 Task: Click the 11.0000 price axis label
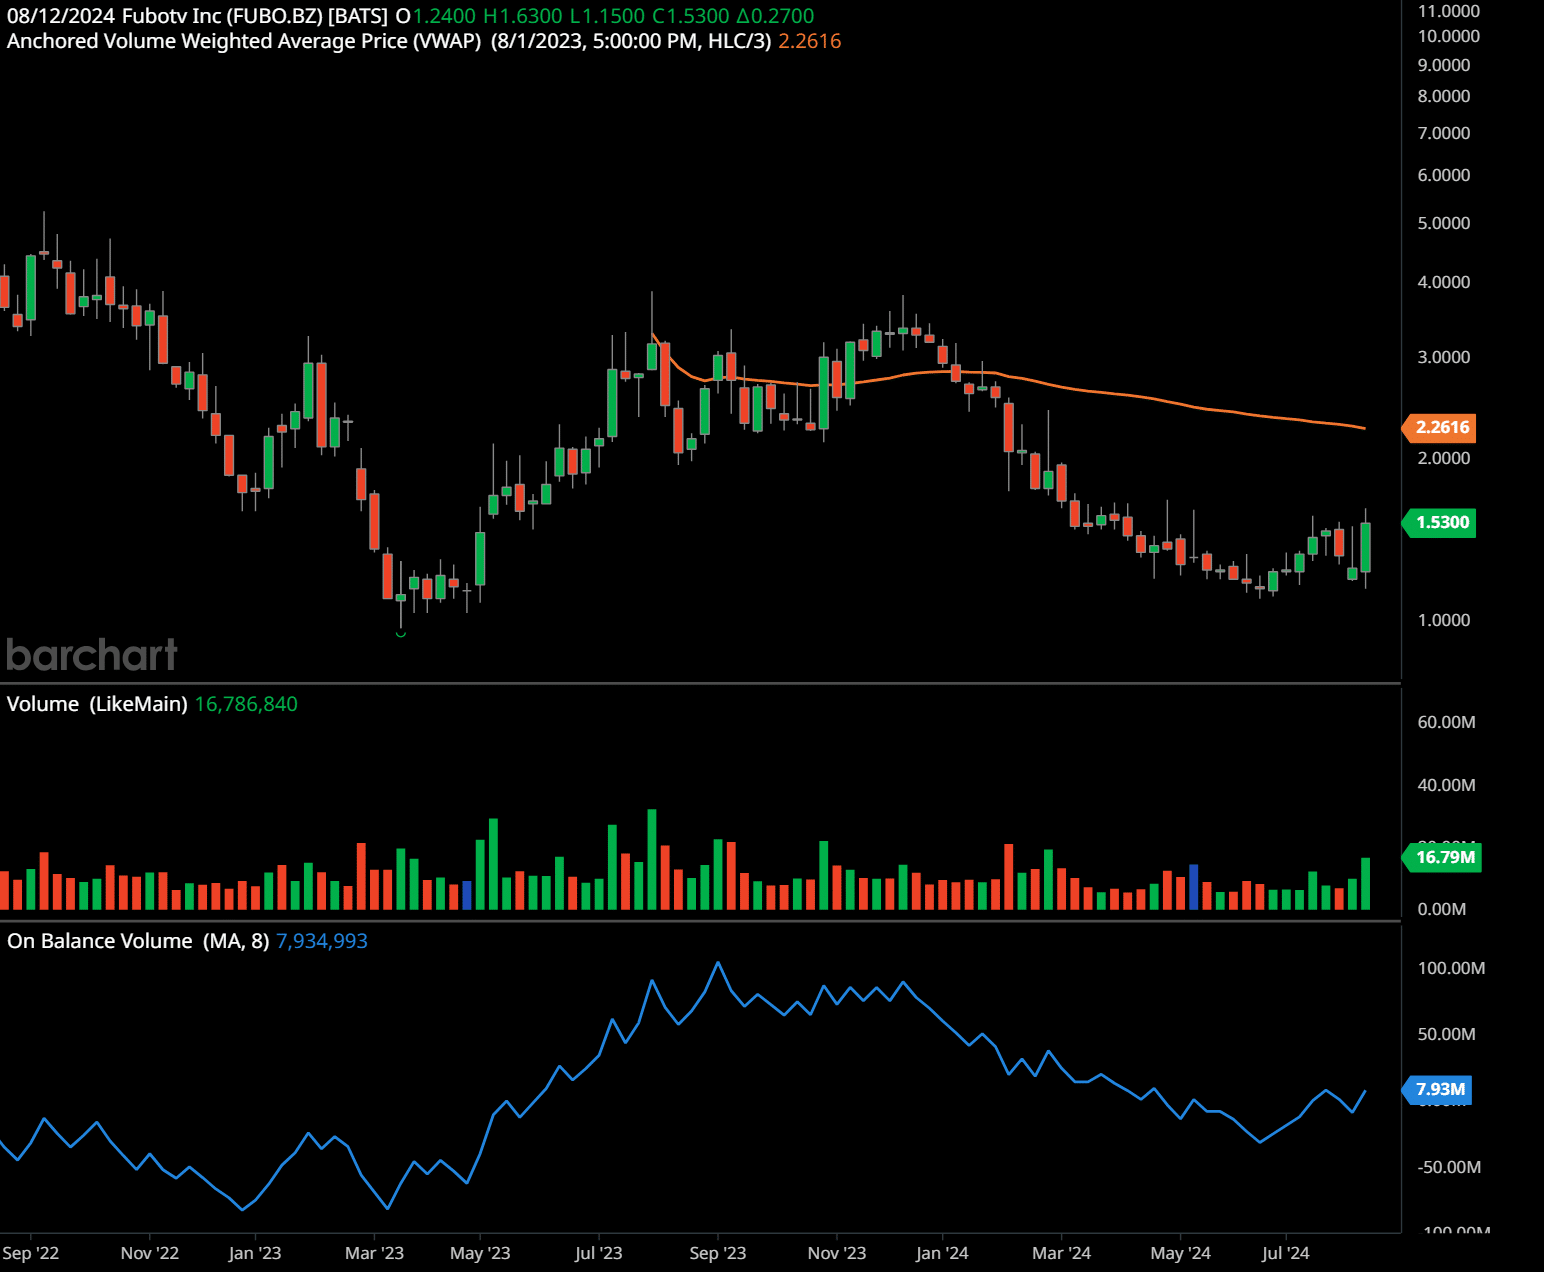coord(1449,11)
